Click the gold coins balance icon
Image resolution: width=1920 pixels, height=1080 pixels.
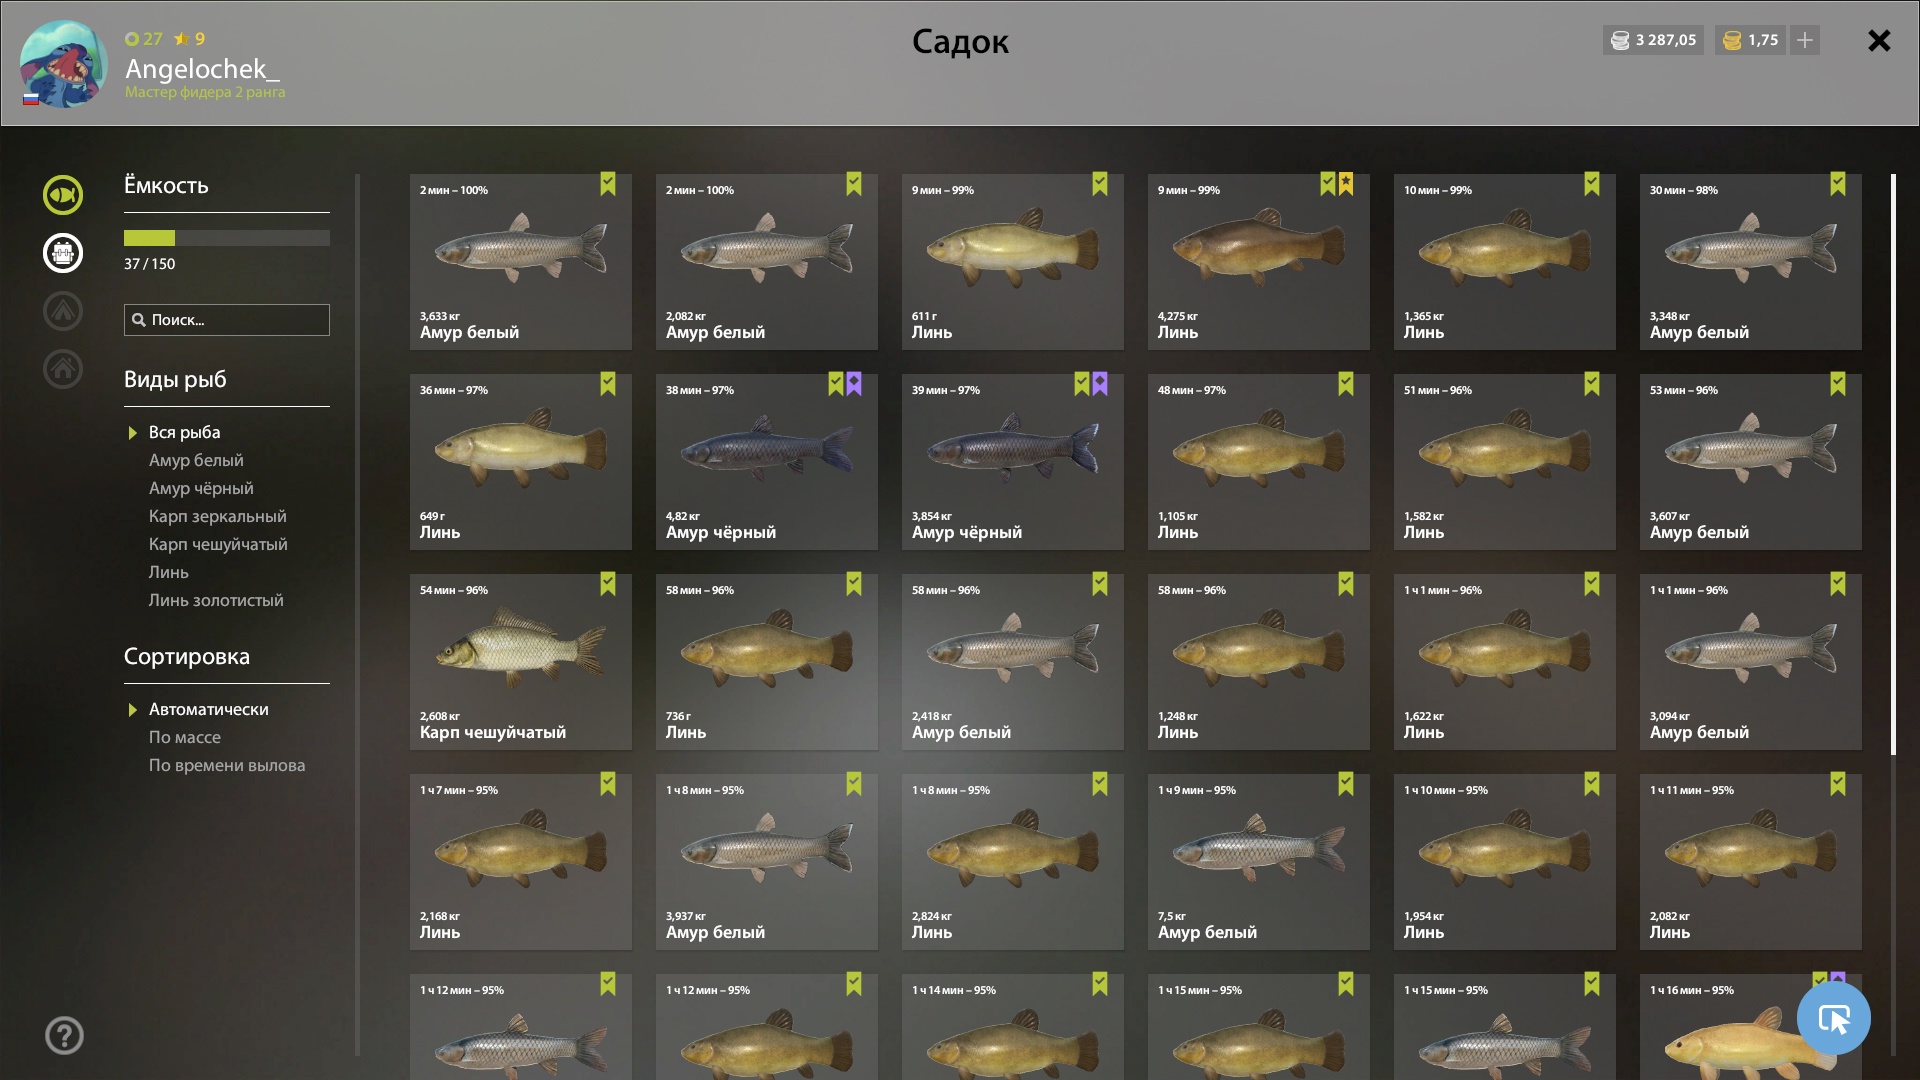(1733, 40)
